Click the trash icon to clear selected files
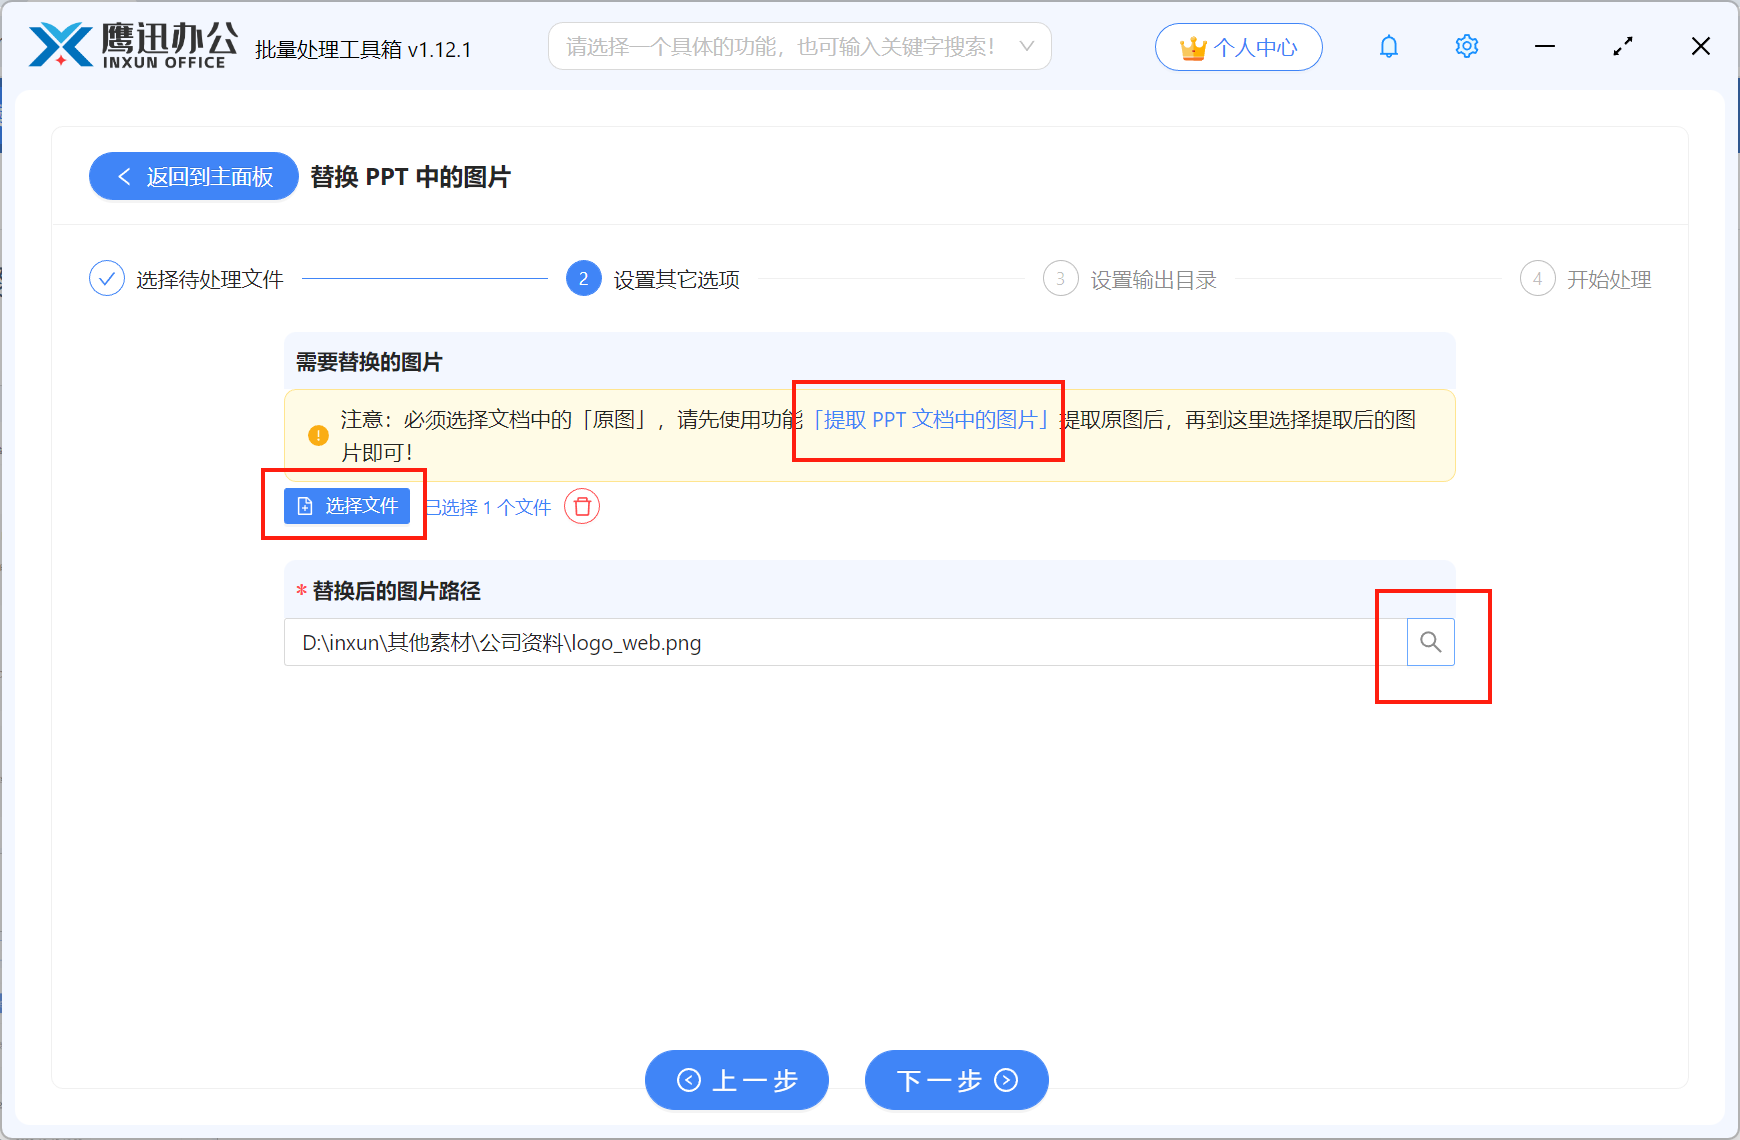The image size is (1740, 1140). point(582,507)
